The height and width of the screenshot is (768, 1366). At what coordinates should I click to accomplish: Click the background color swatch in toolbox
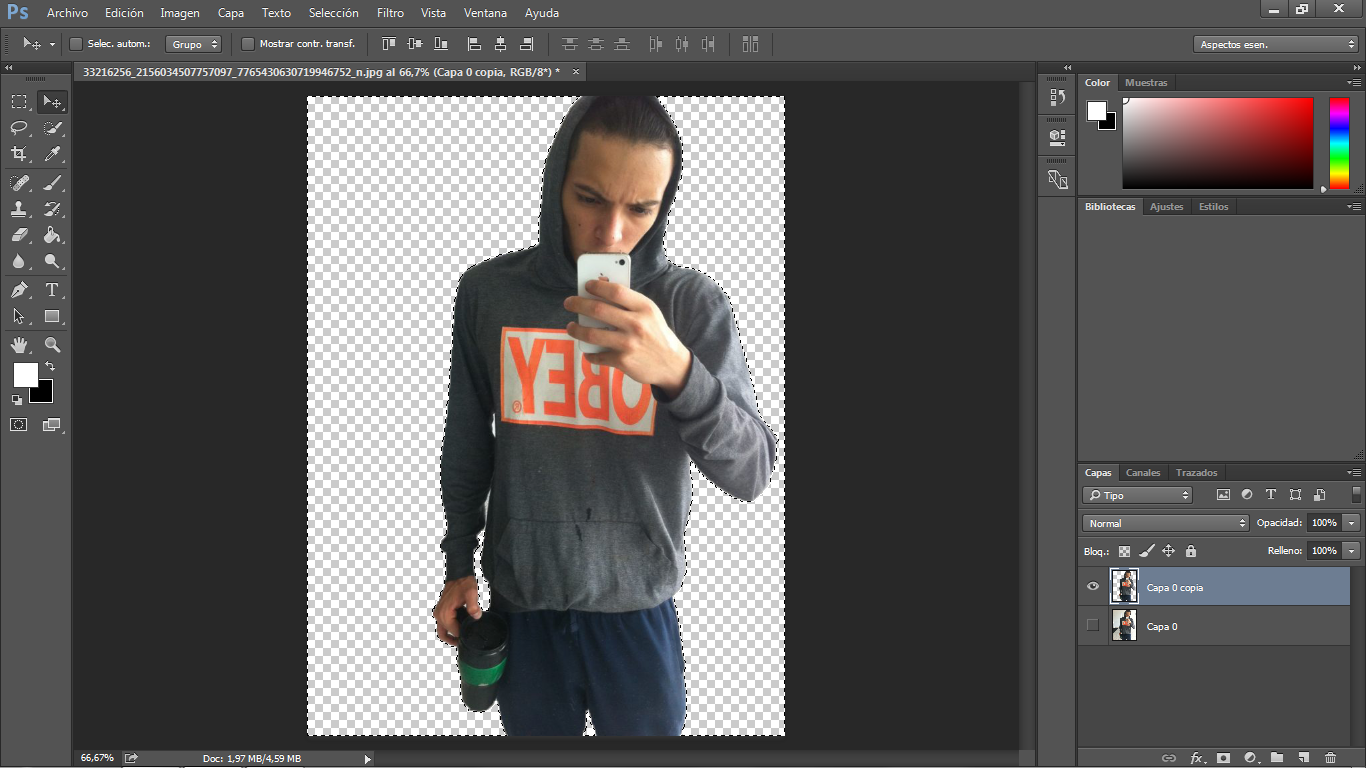(44, 393)
